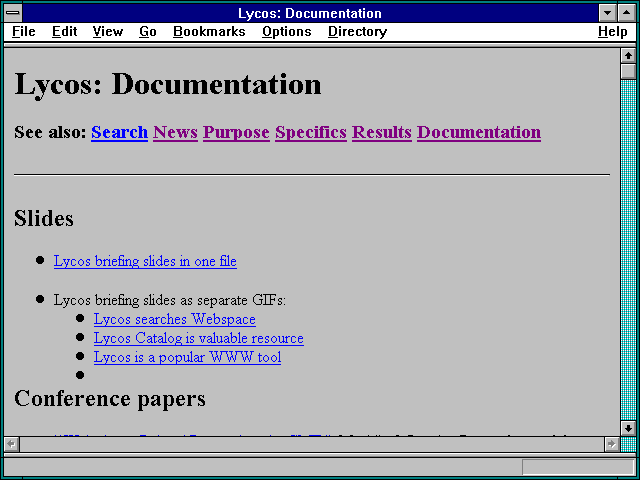Open the Bookmarks menu
The width and height of the screenshot is (640, 480).
tap(209, 31)
